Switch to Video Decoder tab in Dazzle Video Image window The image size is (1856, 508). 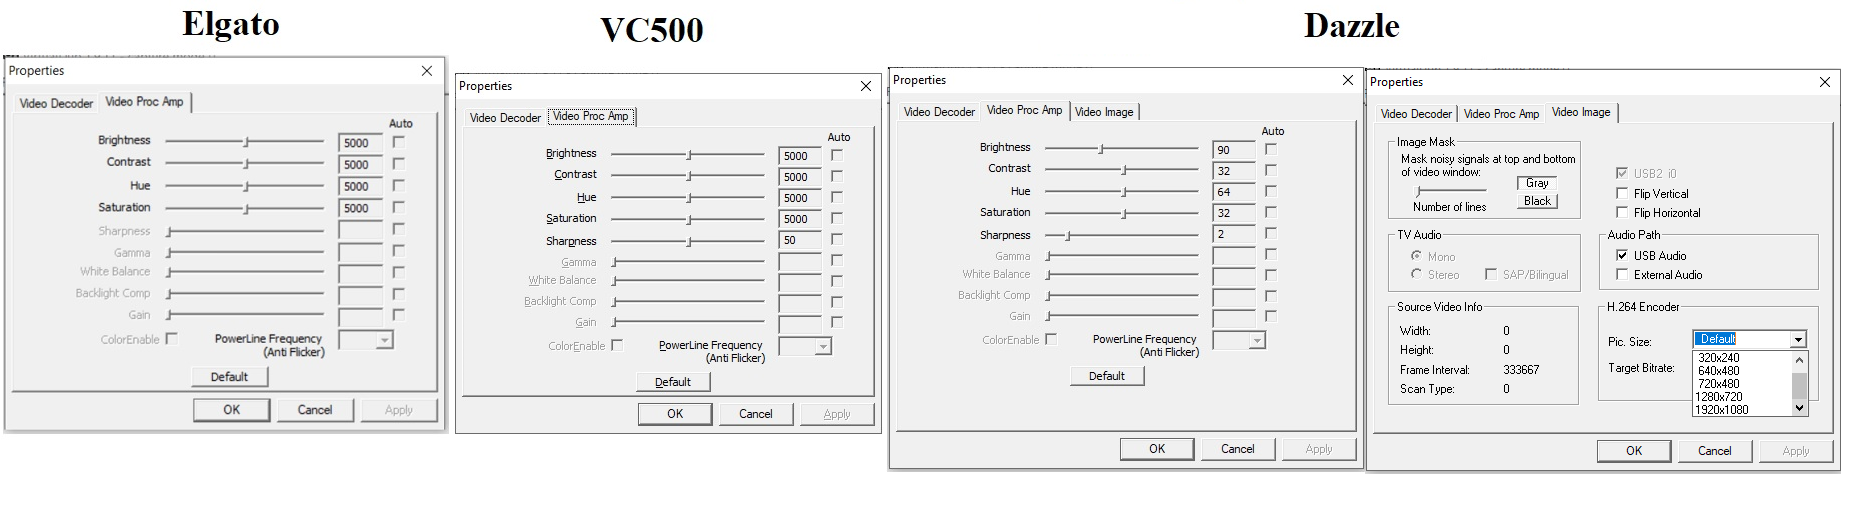1416,114
